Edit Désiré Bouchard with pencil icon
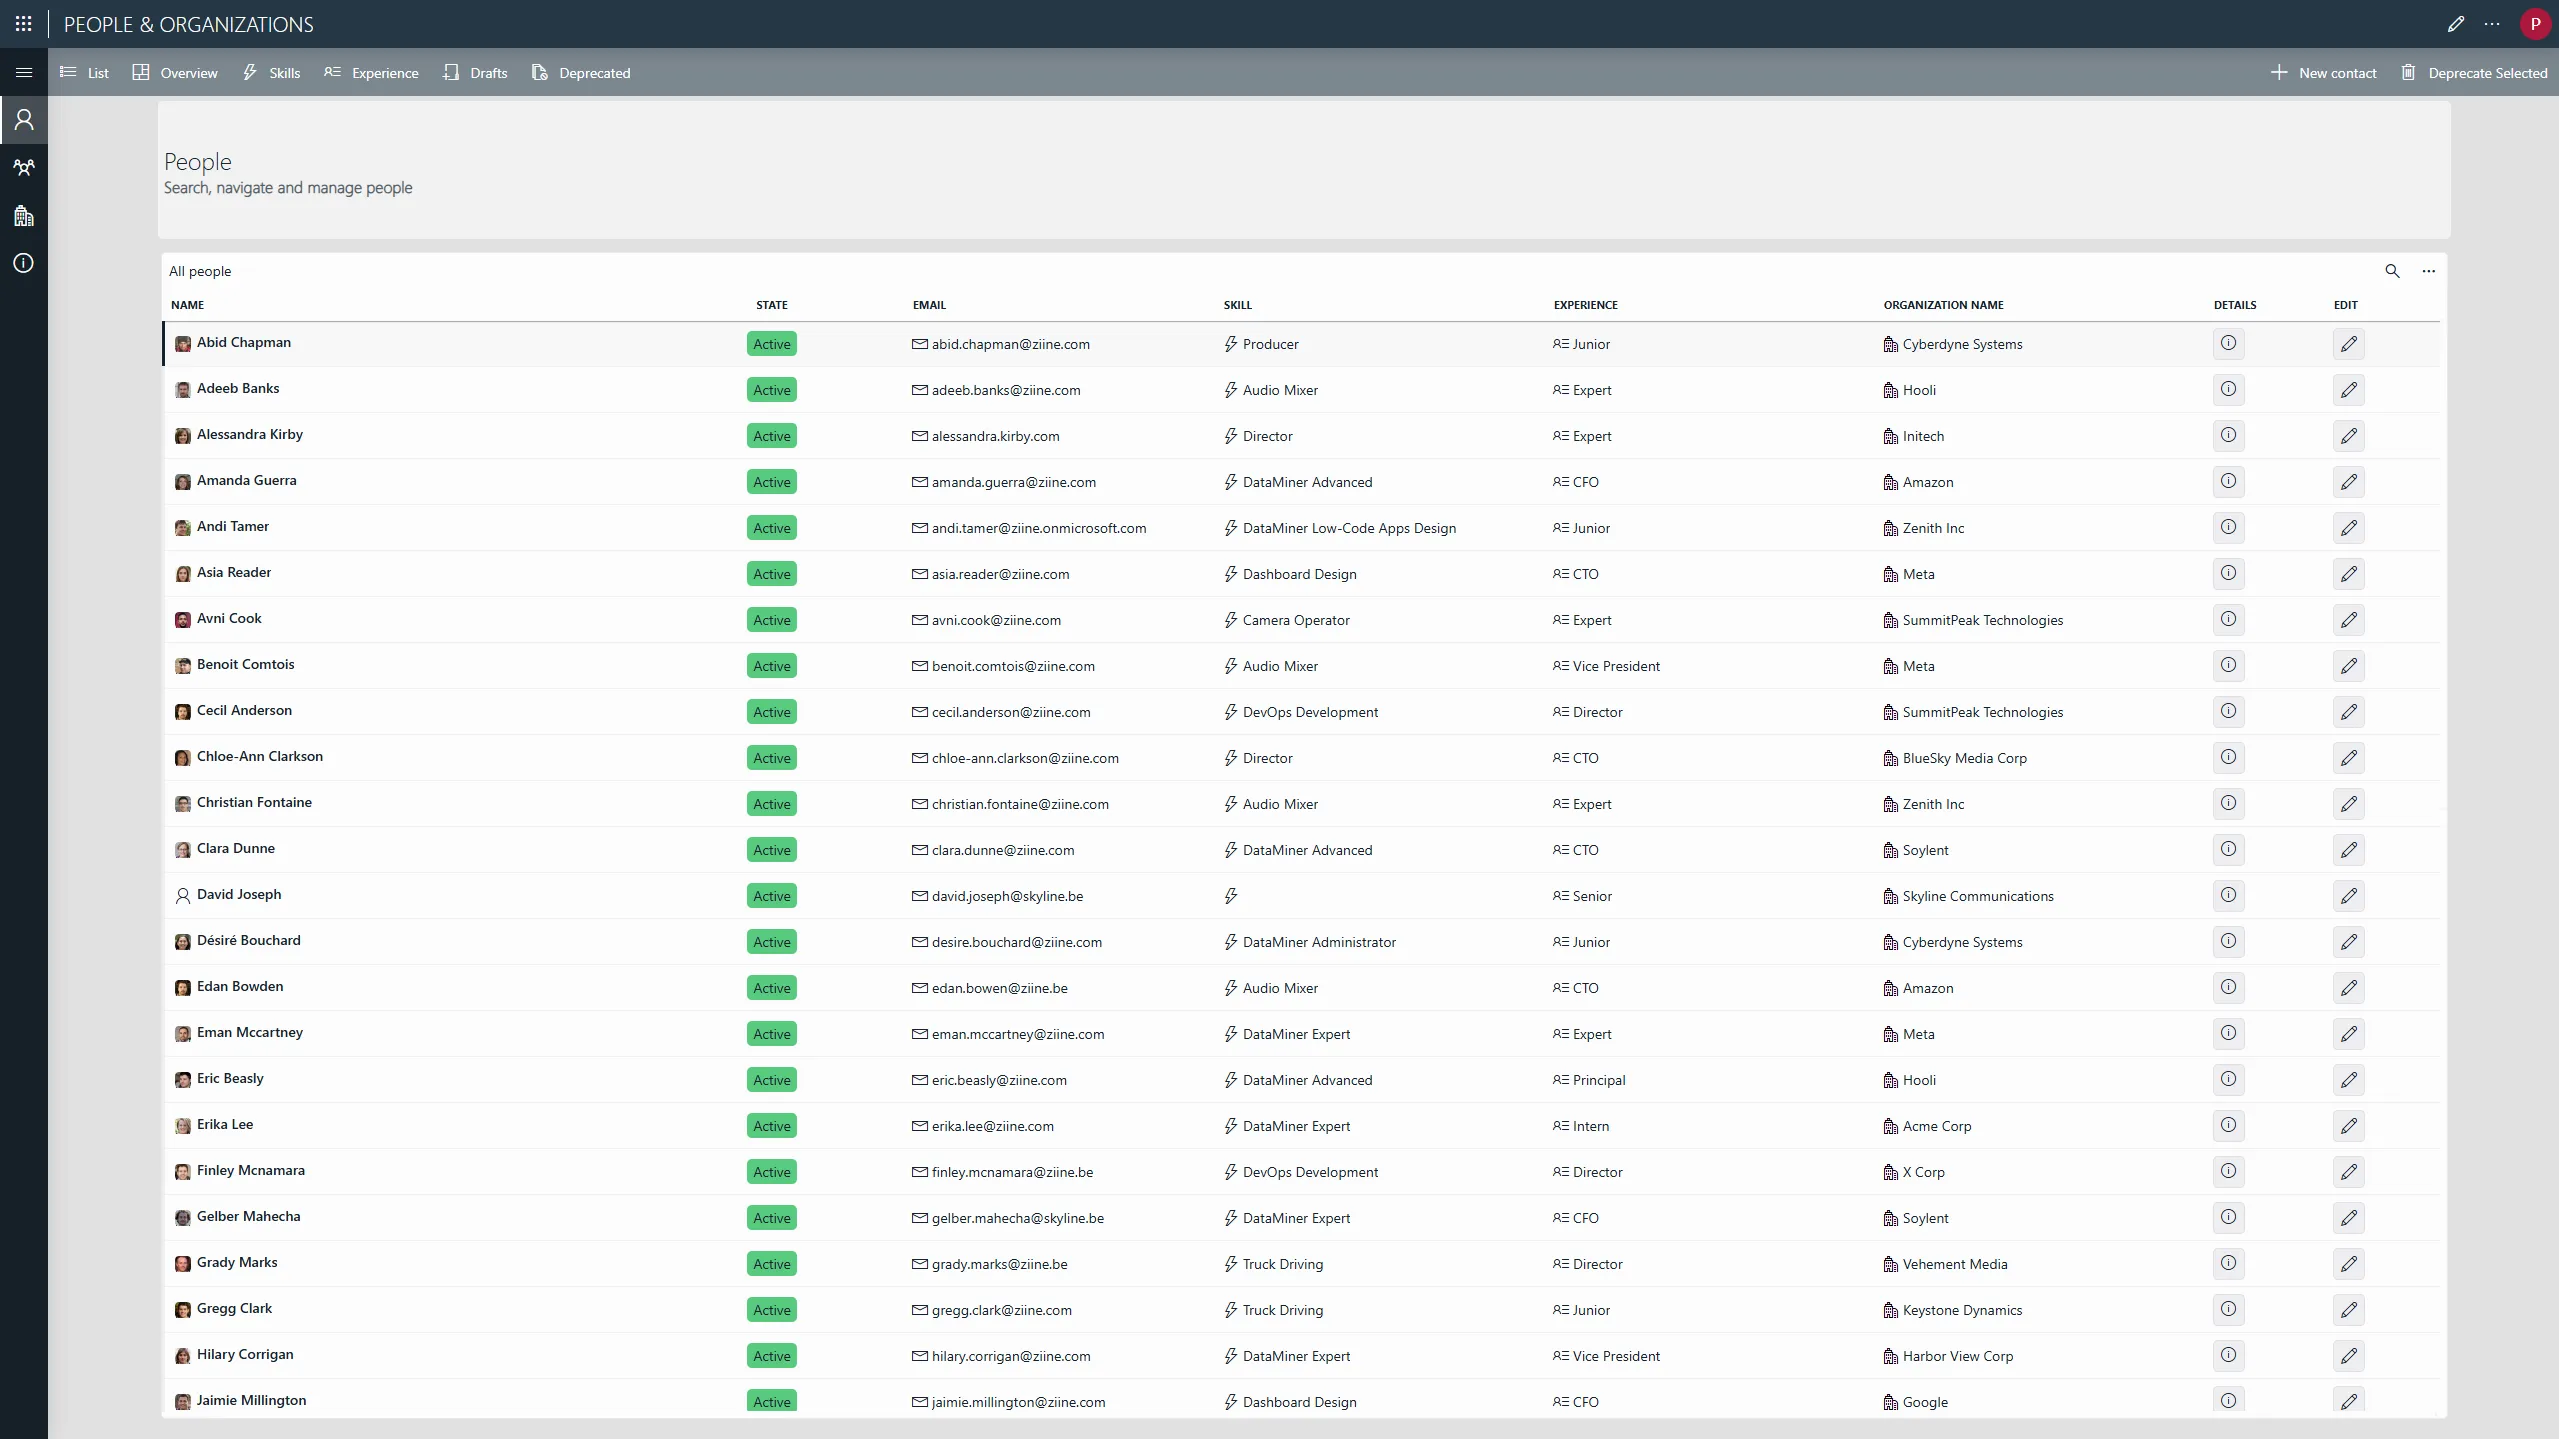Image resolution: width=2559 pixels, height=1439 pixels. point(2348,942)
